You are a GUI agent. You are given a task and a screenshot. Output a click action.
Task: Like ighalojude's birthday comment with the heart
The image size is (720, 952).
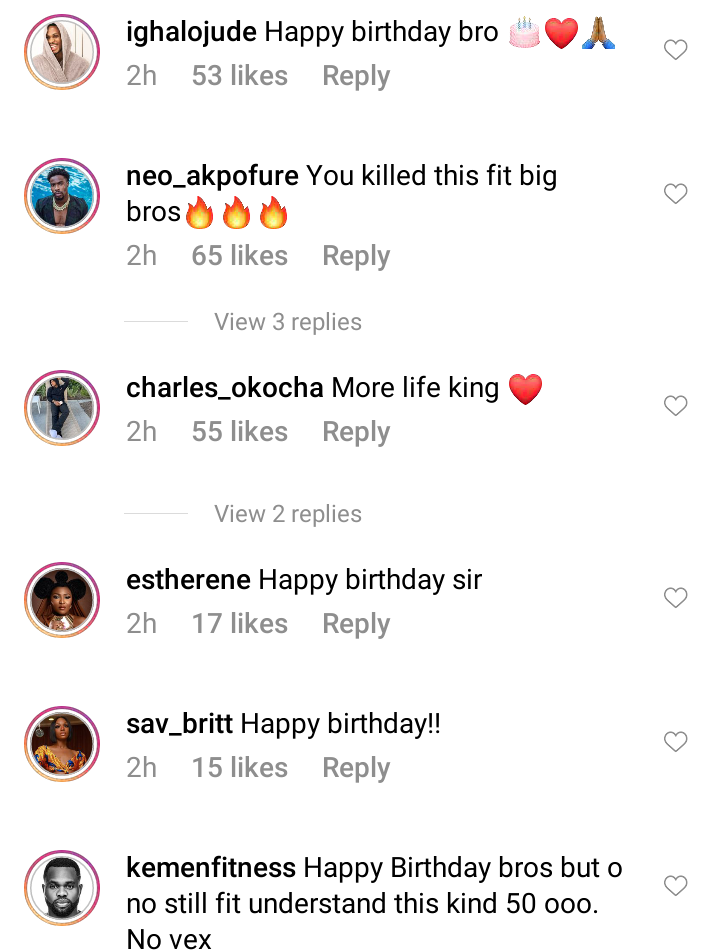(676, 50)
